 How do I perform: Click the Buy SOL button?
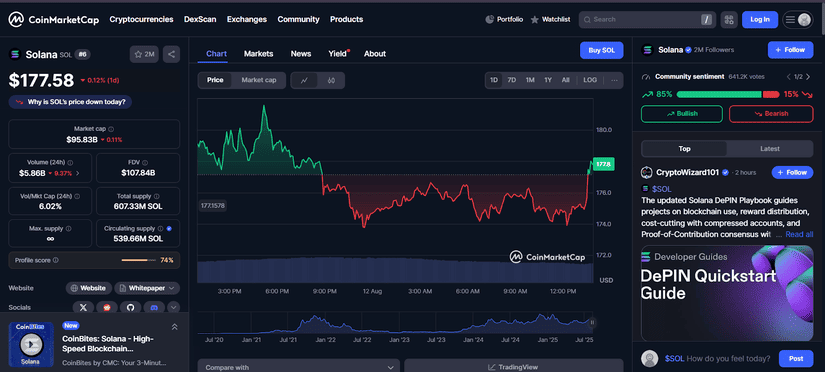pyautogui.click(x=601, y=51)
